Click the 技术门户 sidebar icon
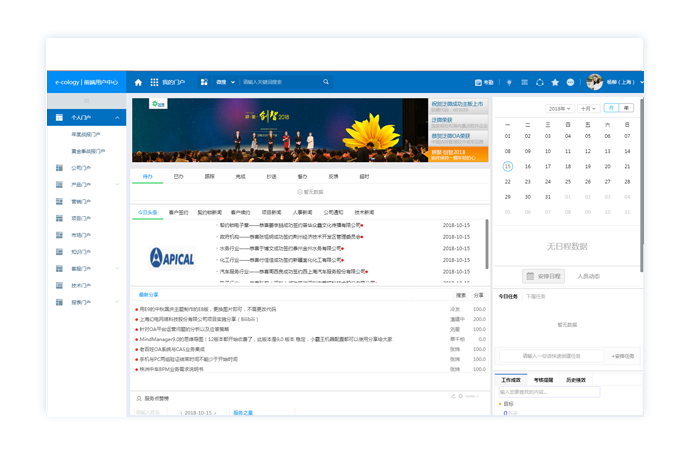 pos(59,285)
